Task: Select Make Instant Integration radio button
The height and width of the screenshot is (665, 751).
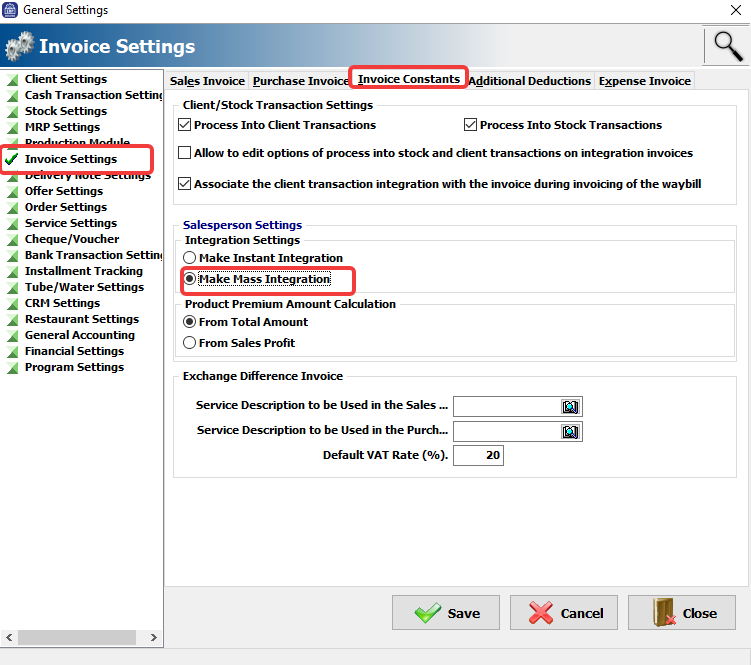Action: pos(190,258)
